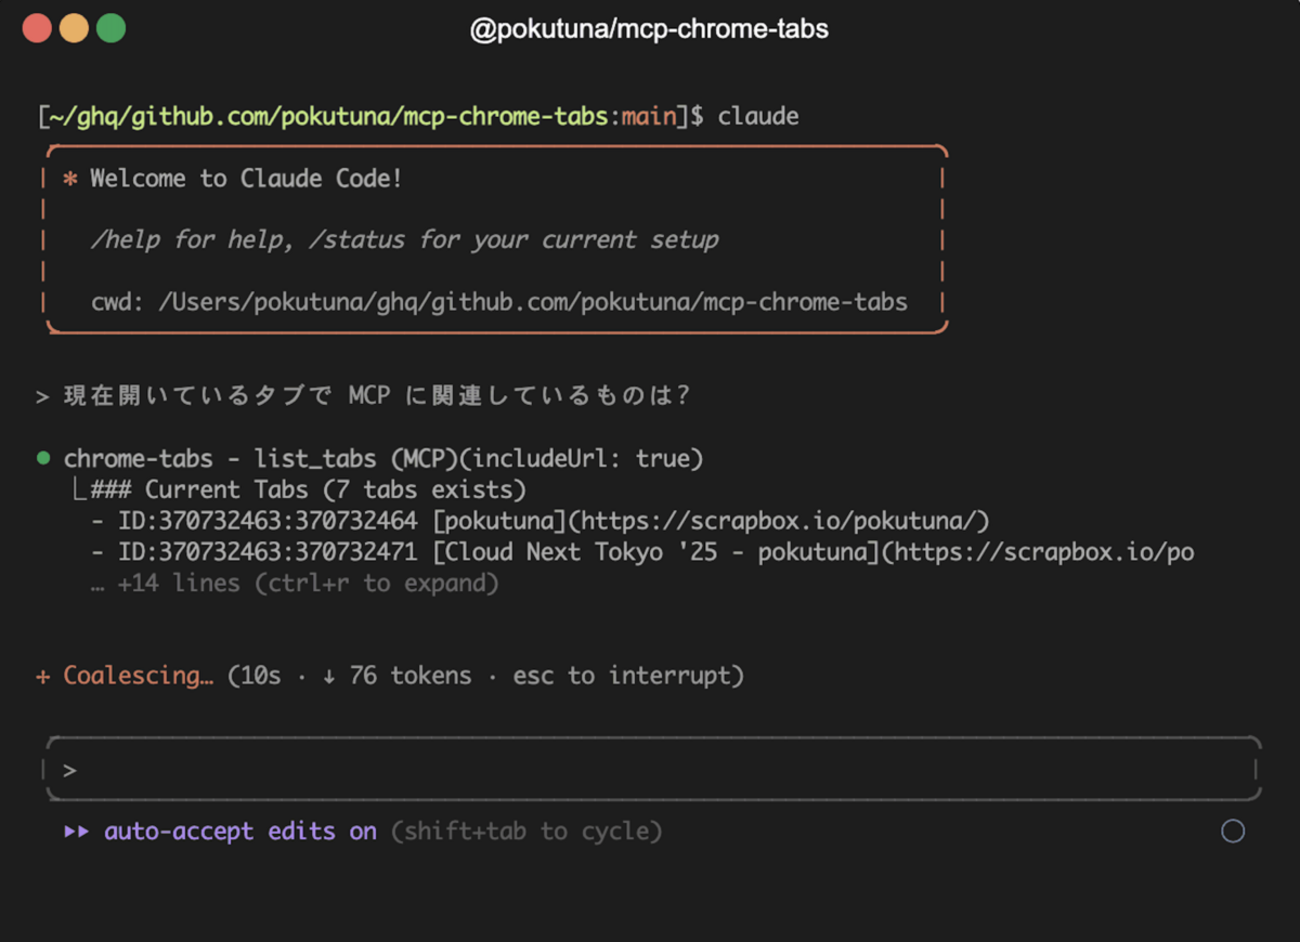Click the orange asterisk beside Welcome

70,179
